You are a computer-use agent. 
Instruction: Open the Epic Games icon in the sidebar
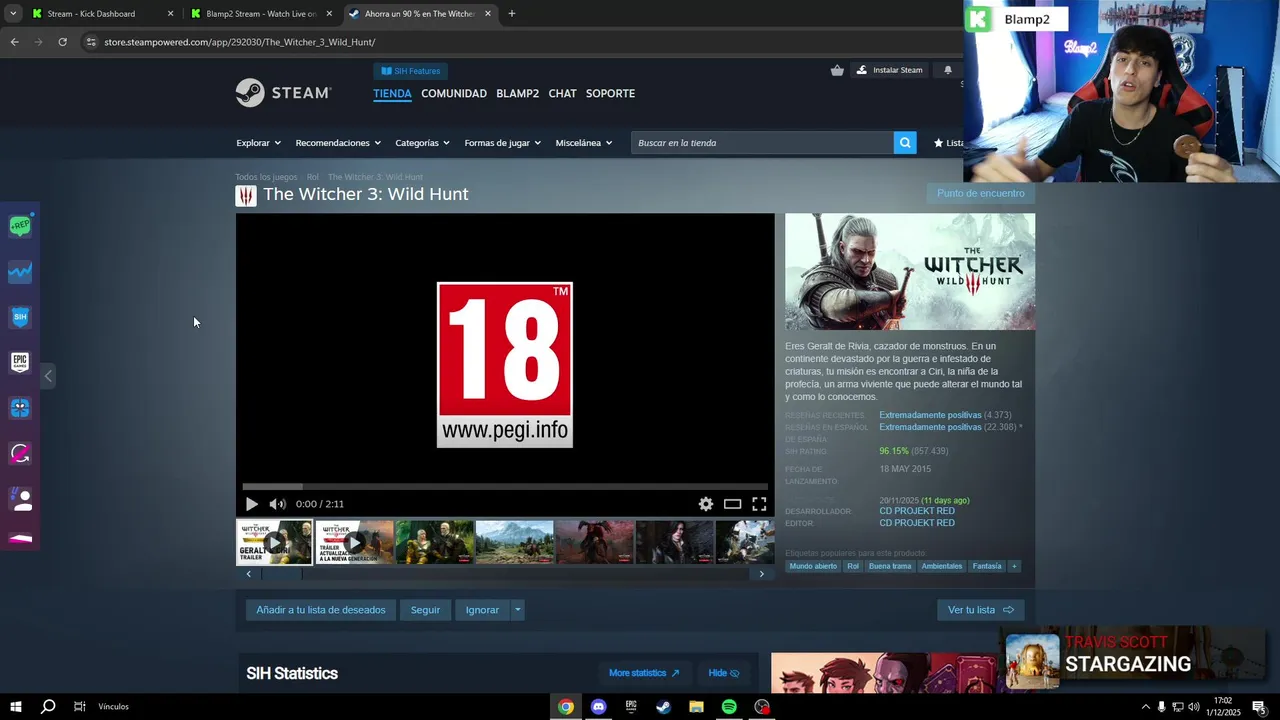[20, 362]
